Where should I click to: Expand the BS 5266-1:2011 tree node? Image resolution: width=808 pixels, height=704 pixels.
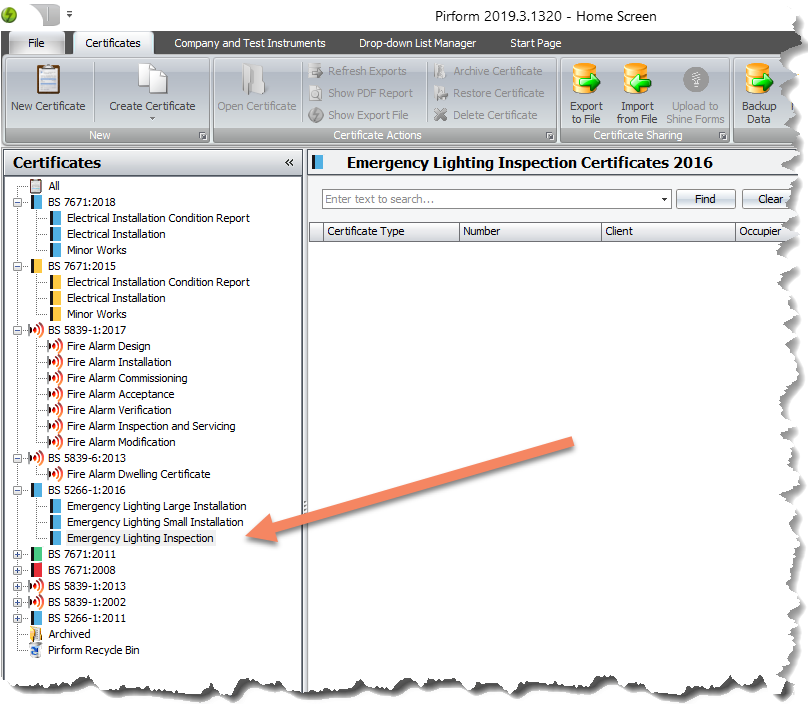(18, 618)
